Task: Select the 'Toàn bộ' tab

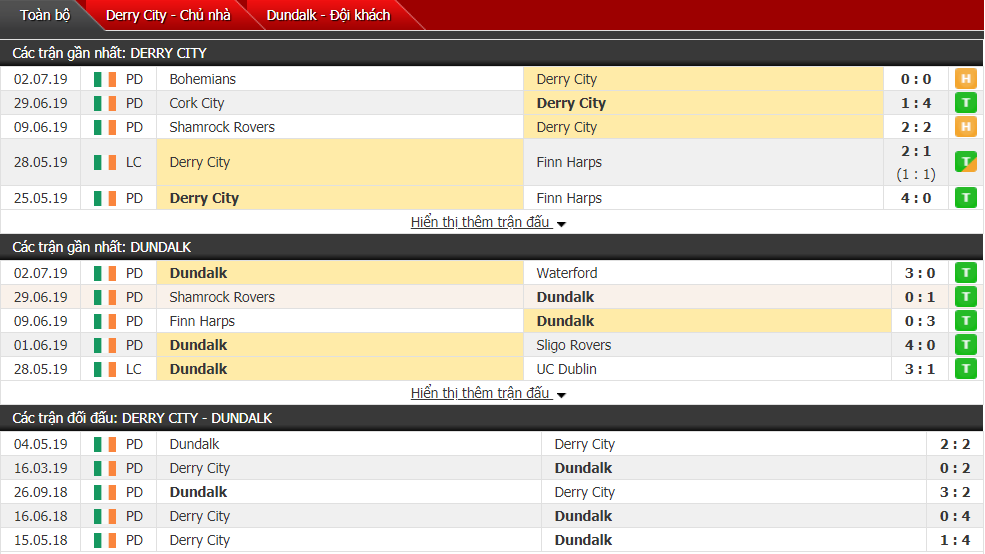Action: pos(45,15)
